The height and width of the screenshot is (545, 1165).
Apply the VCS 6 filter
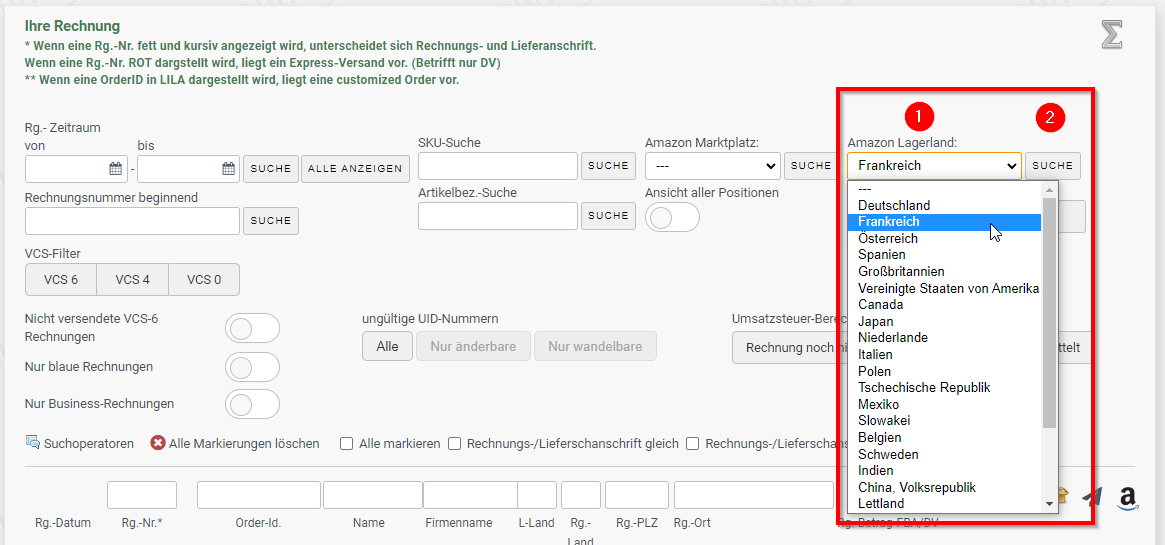pyautogui.click(x=61, y=280)
